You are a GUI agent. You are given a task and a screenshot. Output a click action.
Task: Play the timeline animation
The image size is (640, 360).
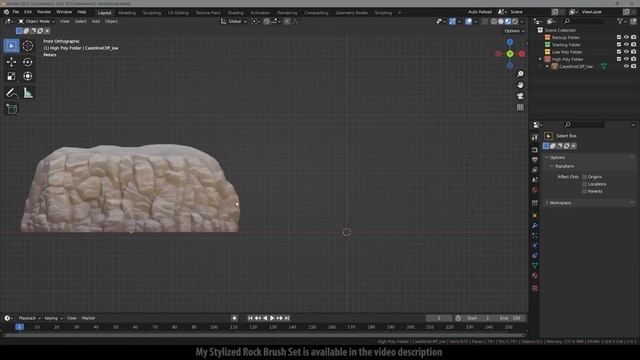pyautogui.click(x=272, y=318)
